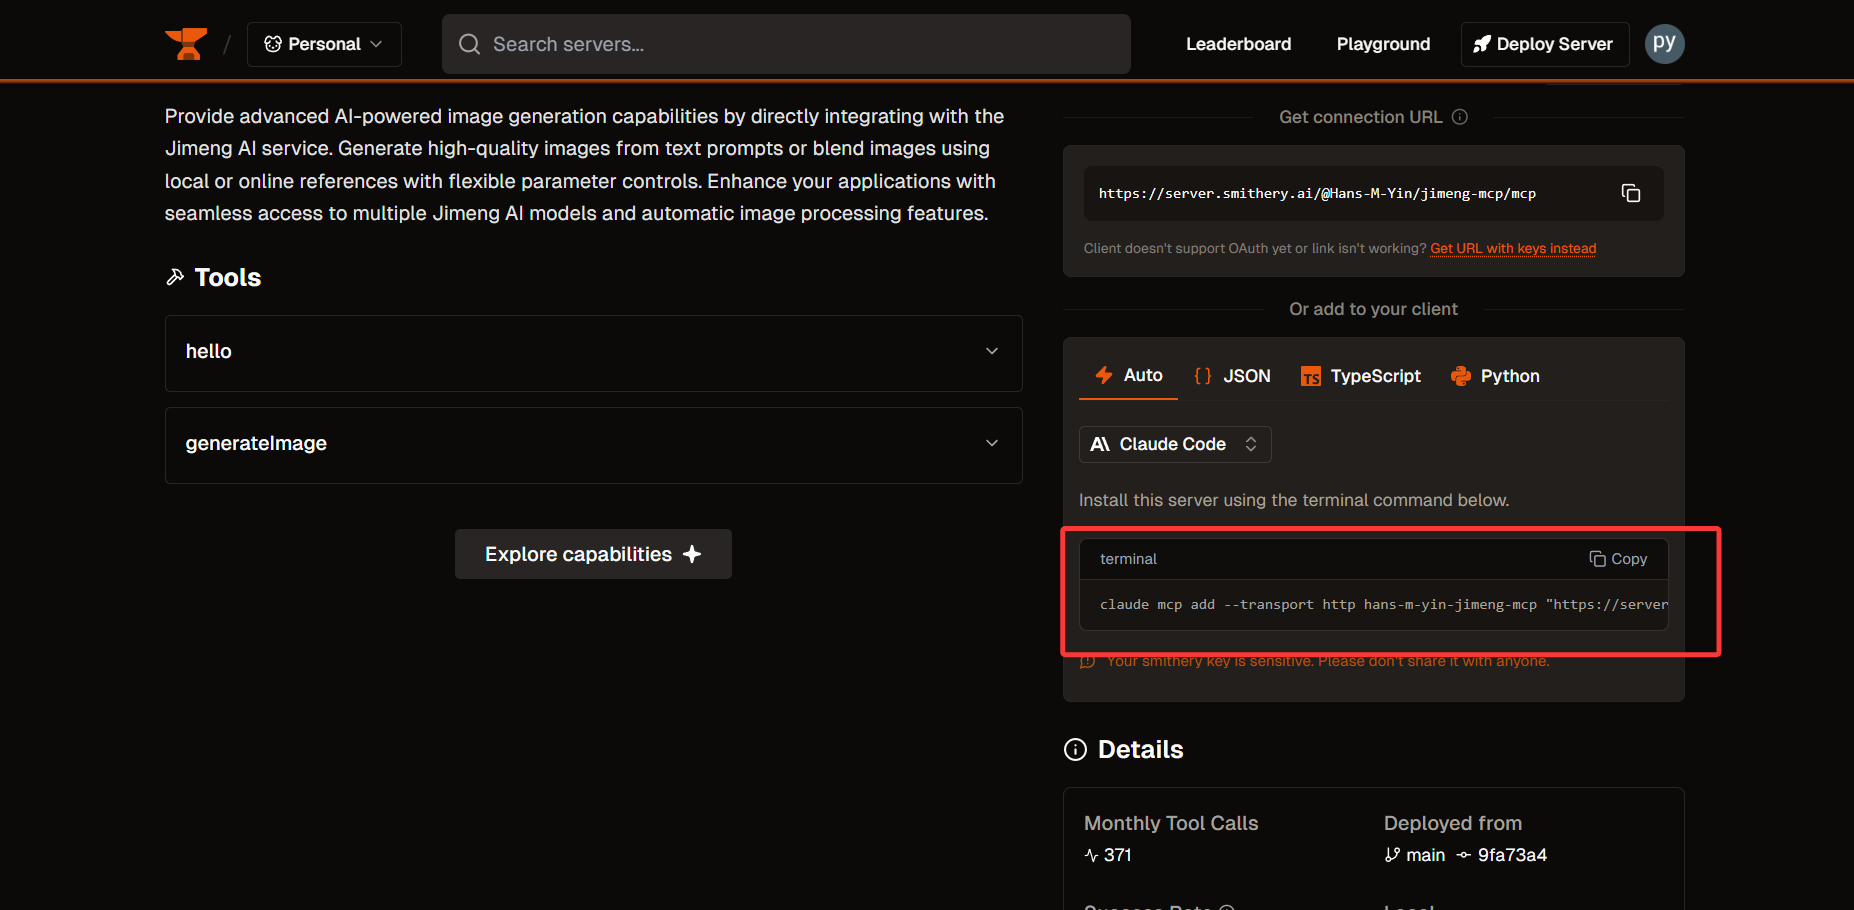Click the Tools hammer icon

pos(175,277)
